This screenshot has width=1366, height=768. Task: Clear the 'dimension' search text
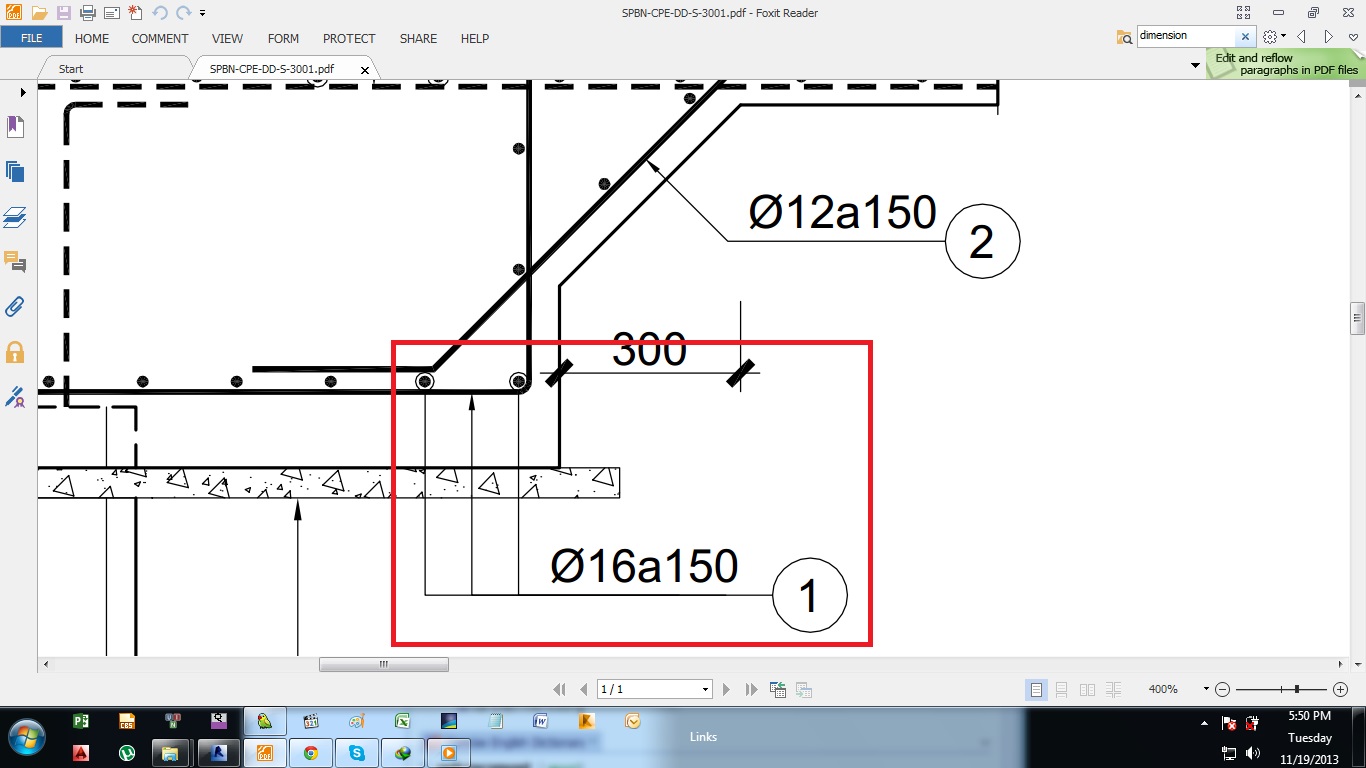1246,36
